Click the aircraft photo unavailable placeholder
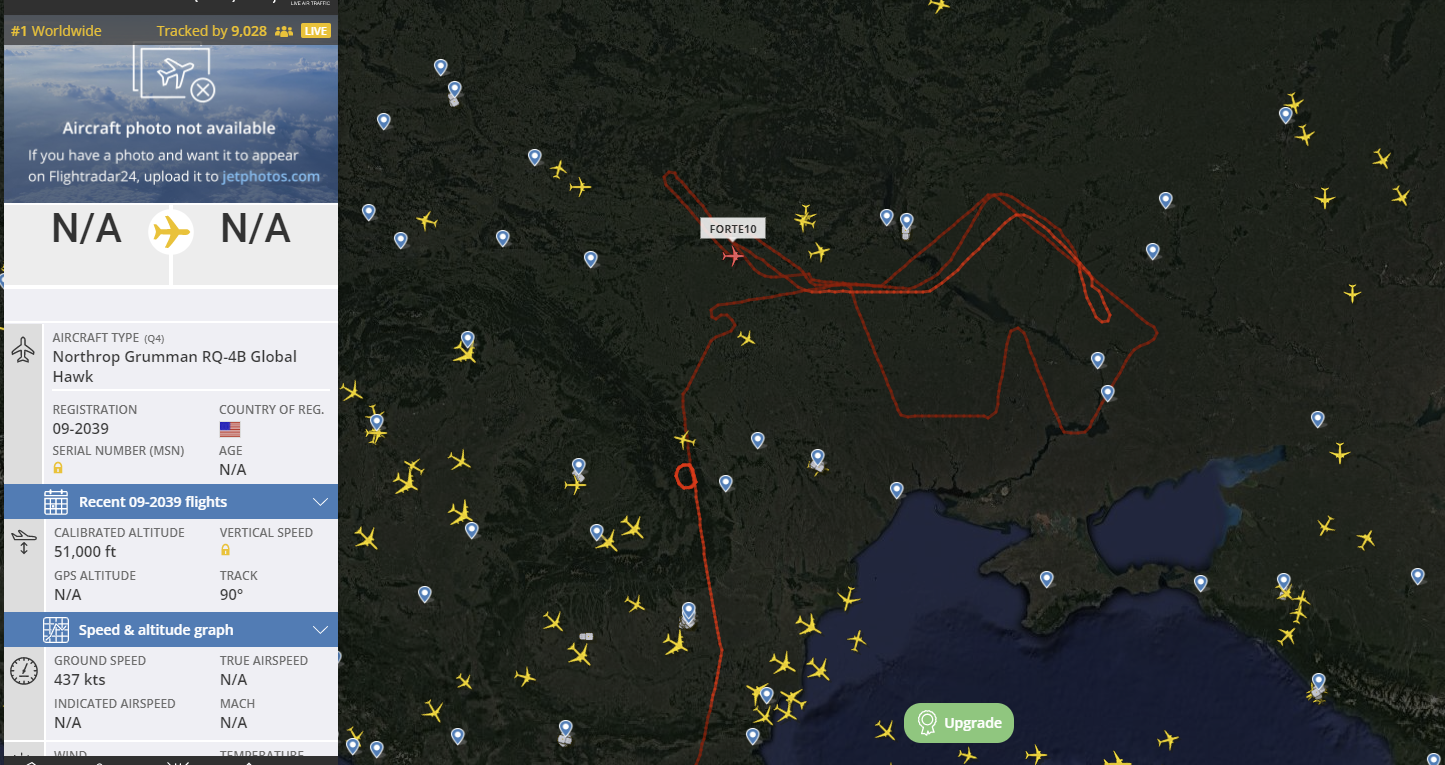 point(171,123)
